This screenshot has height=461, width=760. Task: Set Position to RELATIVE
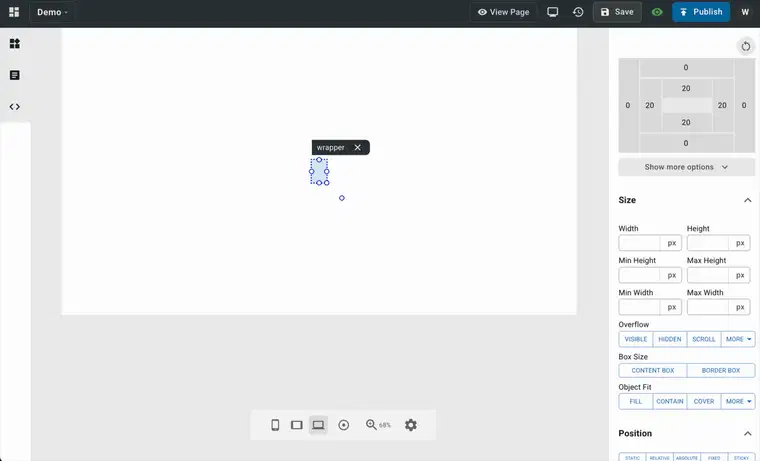coord(660,457)
